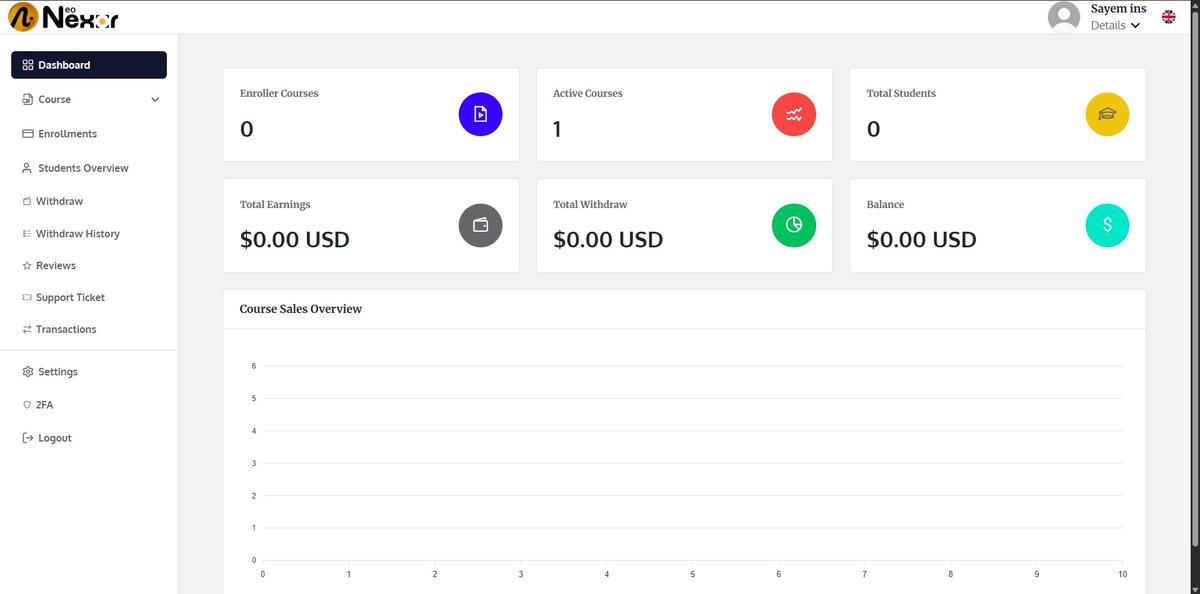The height and width of the screenshot is (594, 1200).
Task: Click the Course Sales Overview heading
Action: coord(301,309)
